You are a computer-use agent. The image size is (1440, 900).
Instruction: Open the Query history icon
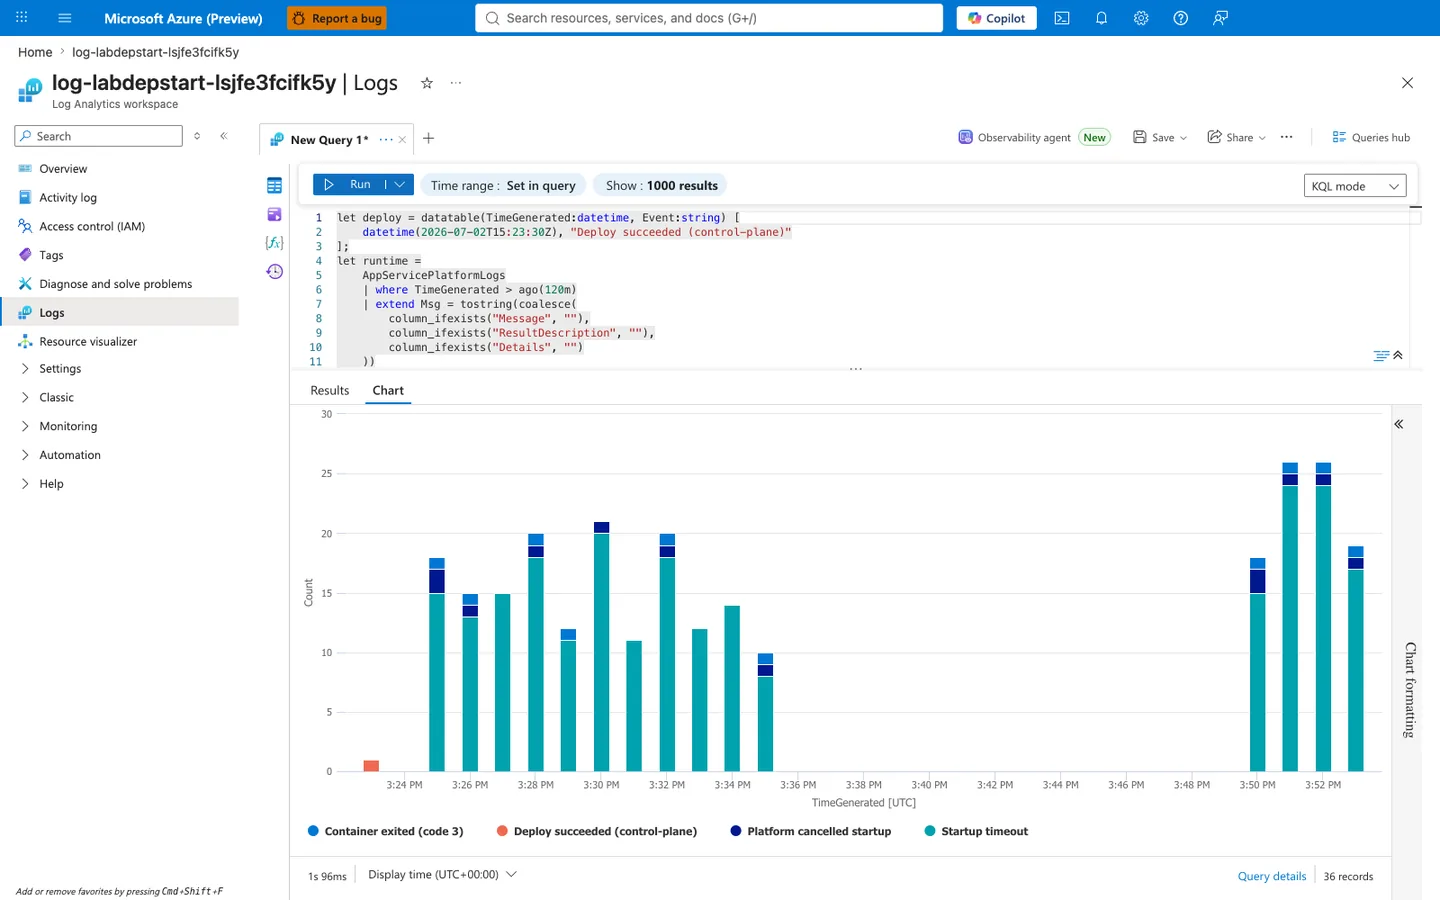point(274,272)
